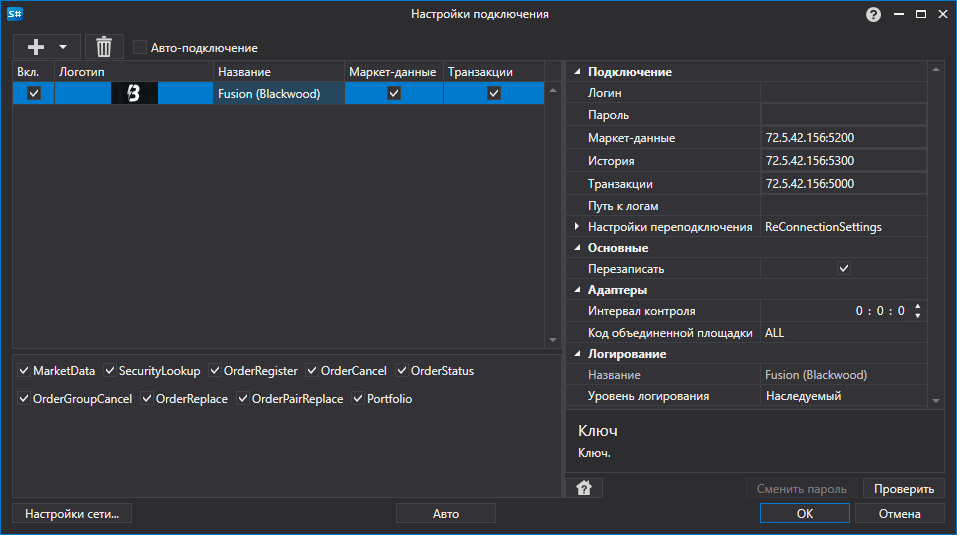957x535 pixels.
Task: Collapse the Основные section
Action: [x=577, y=248]
